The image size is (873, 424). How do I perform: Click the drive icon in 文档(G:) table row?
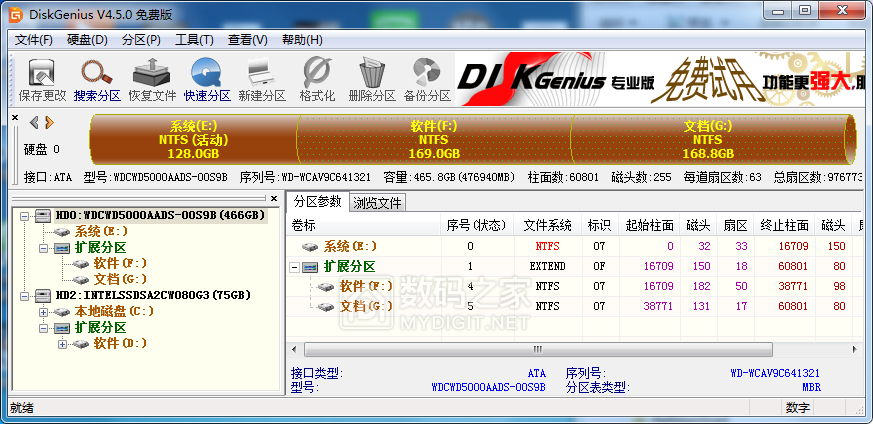point(325,307)
